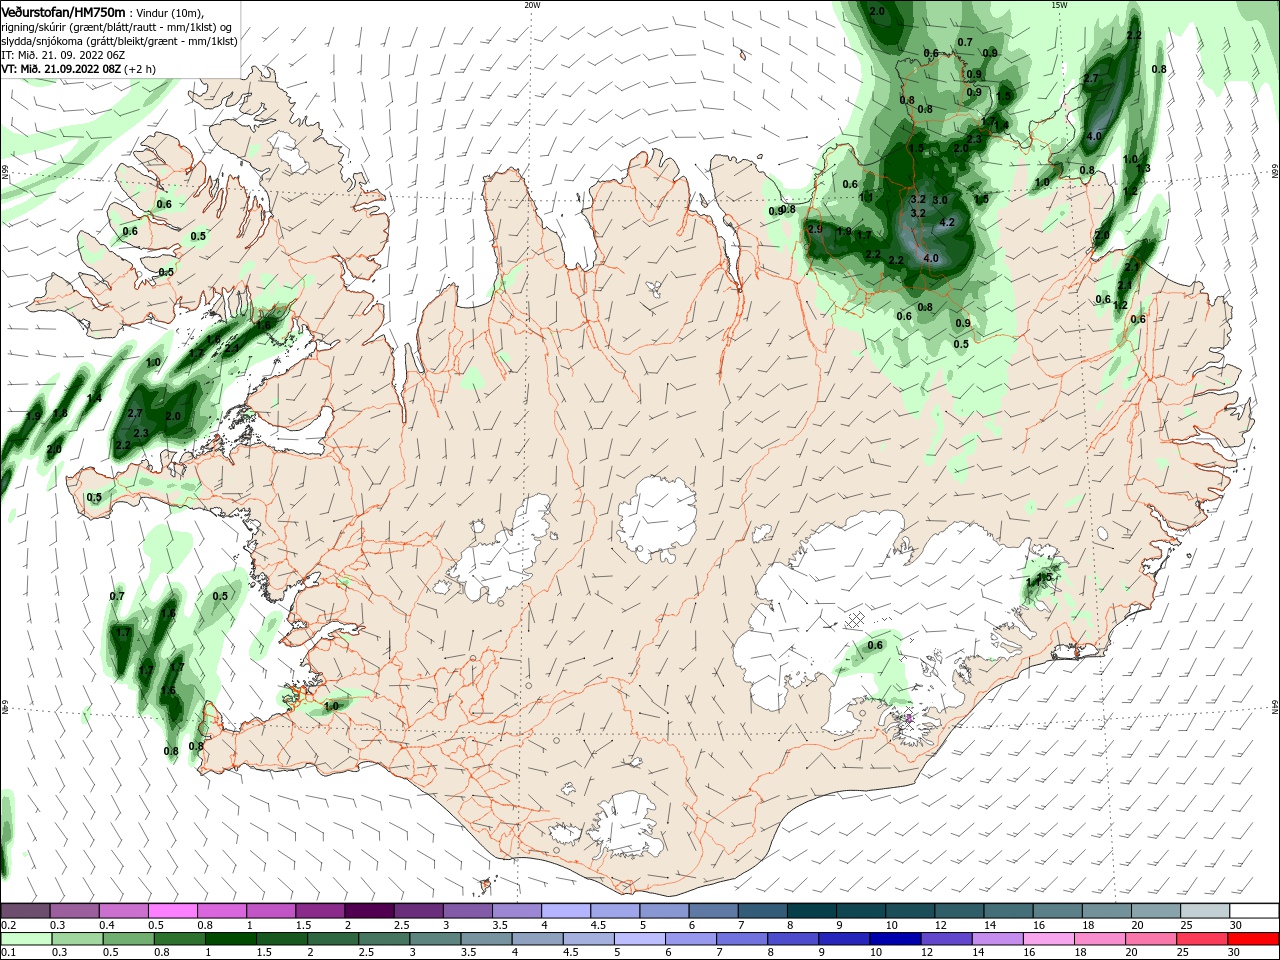This screenshot has height=960, width=1280.
Task: Select snow-scale swatch beginning at 12
Action: click(x=957, y=911)
